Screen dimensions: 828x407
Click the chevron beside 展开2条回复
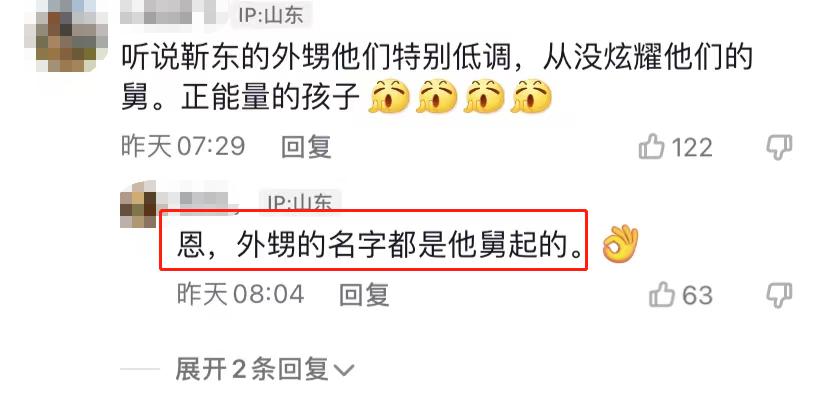(343, 371)
